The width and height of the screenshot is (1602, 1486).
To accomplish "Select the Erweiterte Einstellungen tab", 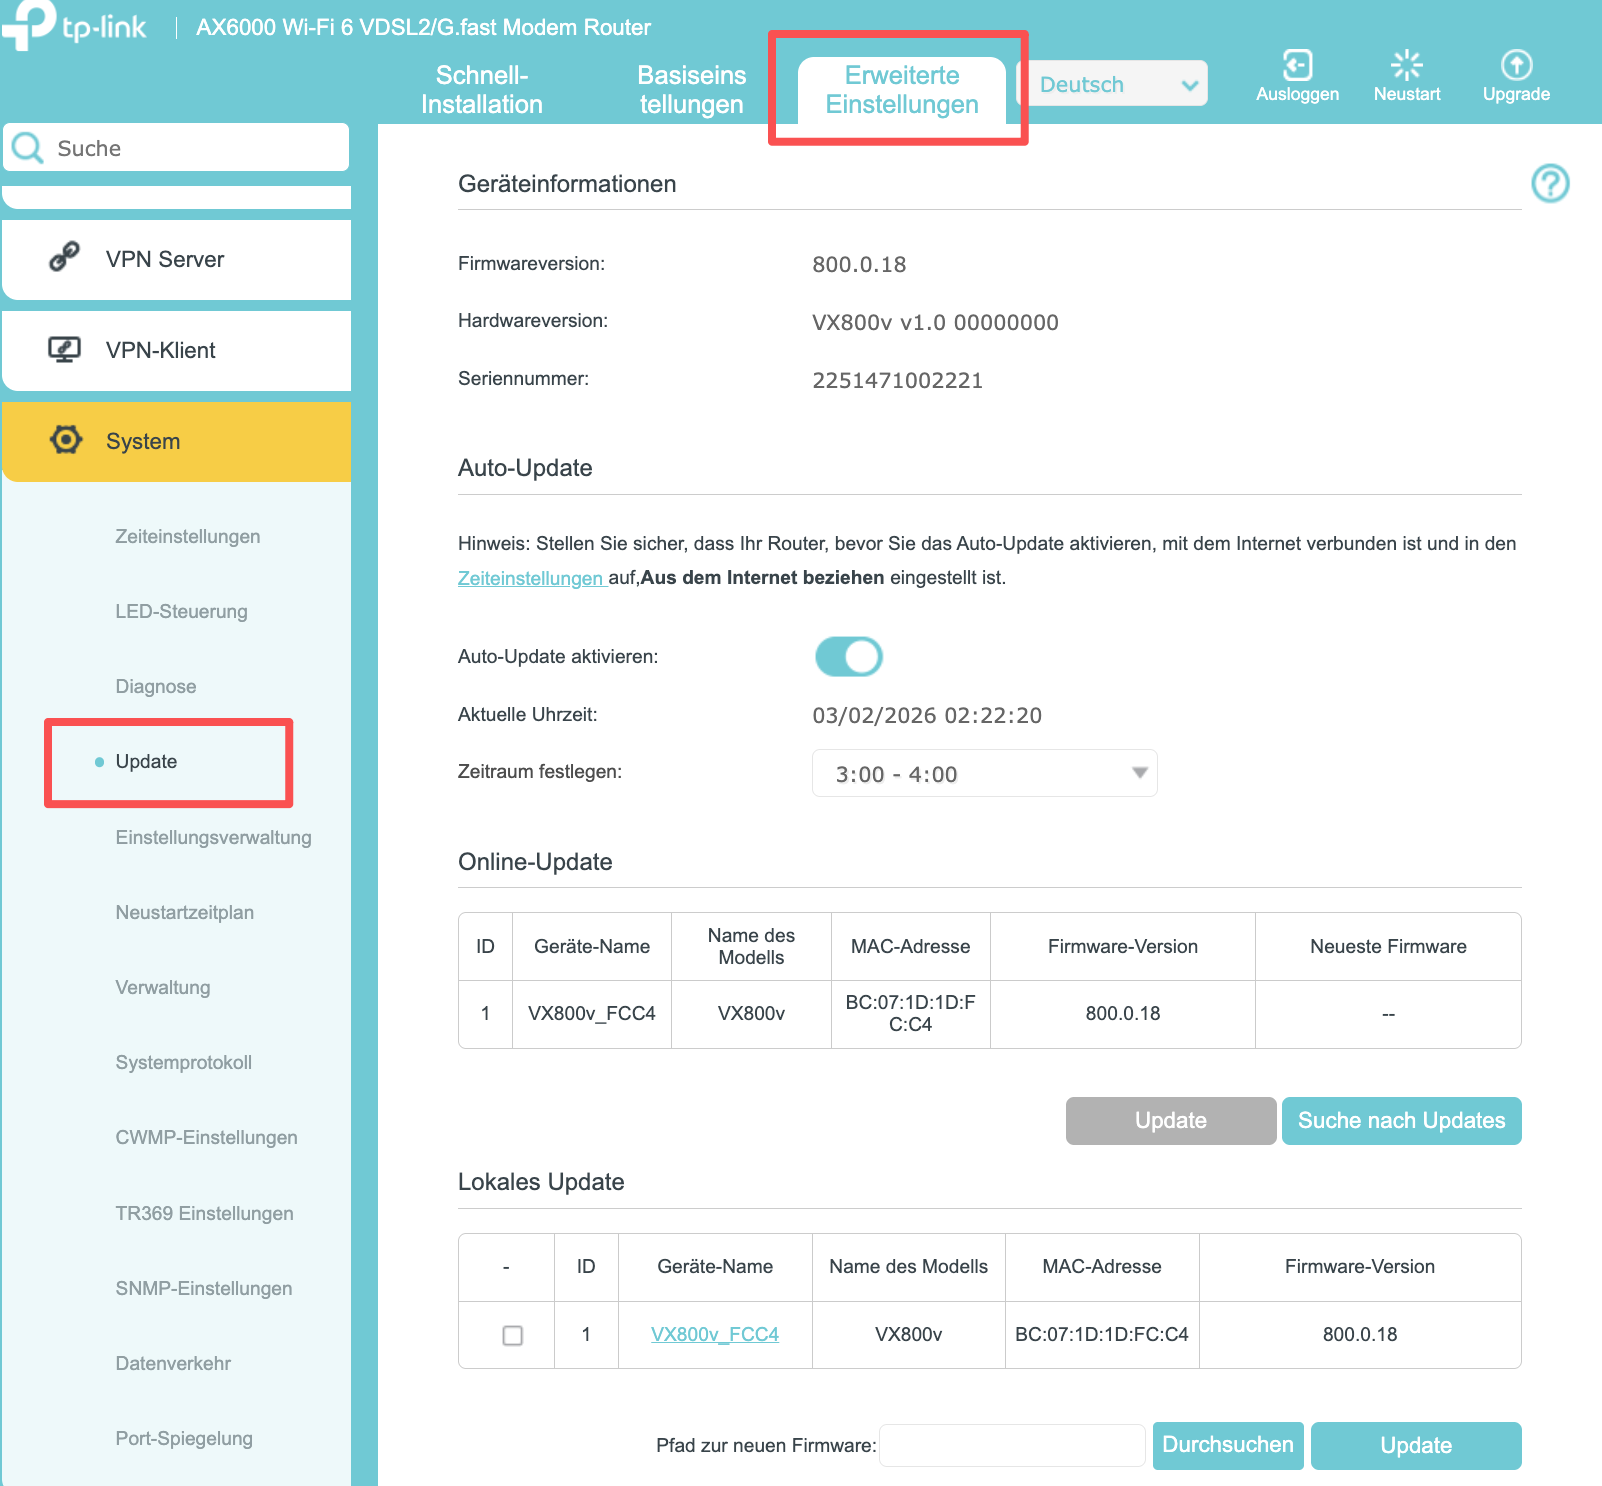I will 902,90.
